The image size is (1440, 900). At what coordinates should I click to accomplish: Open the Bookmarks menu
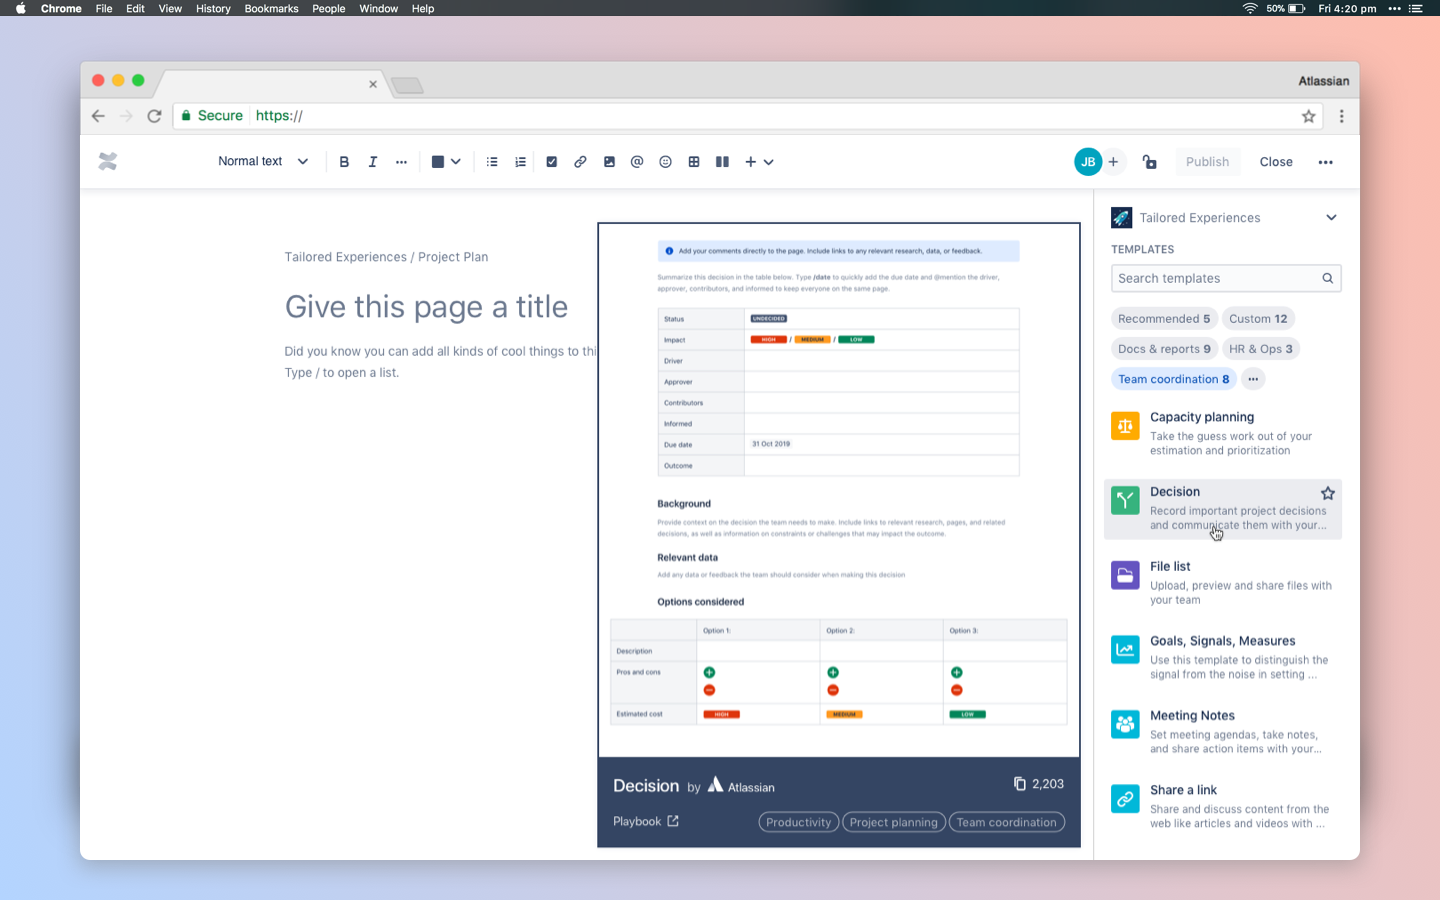(271, 8)
